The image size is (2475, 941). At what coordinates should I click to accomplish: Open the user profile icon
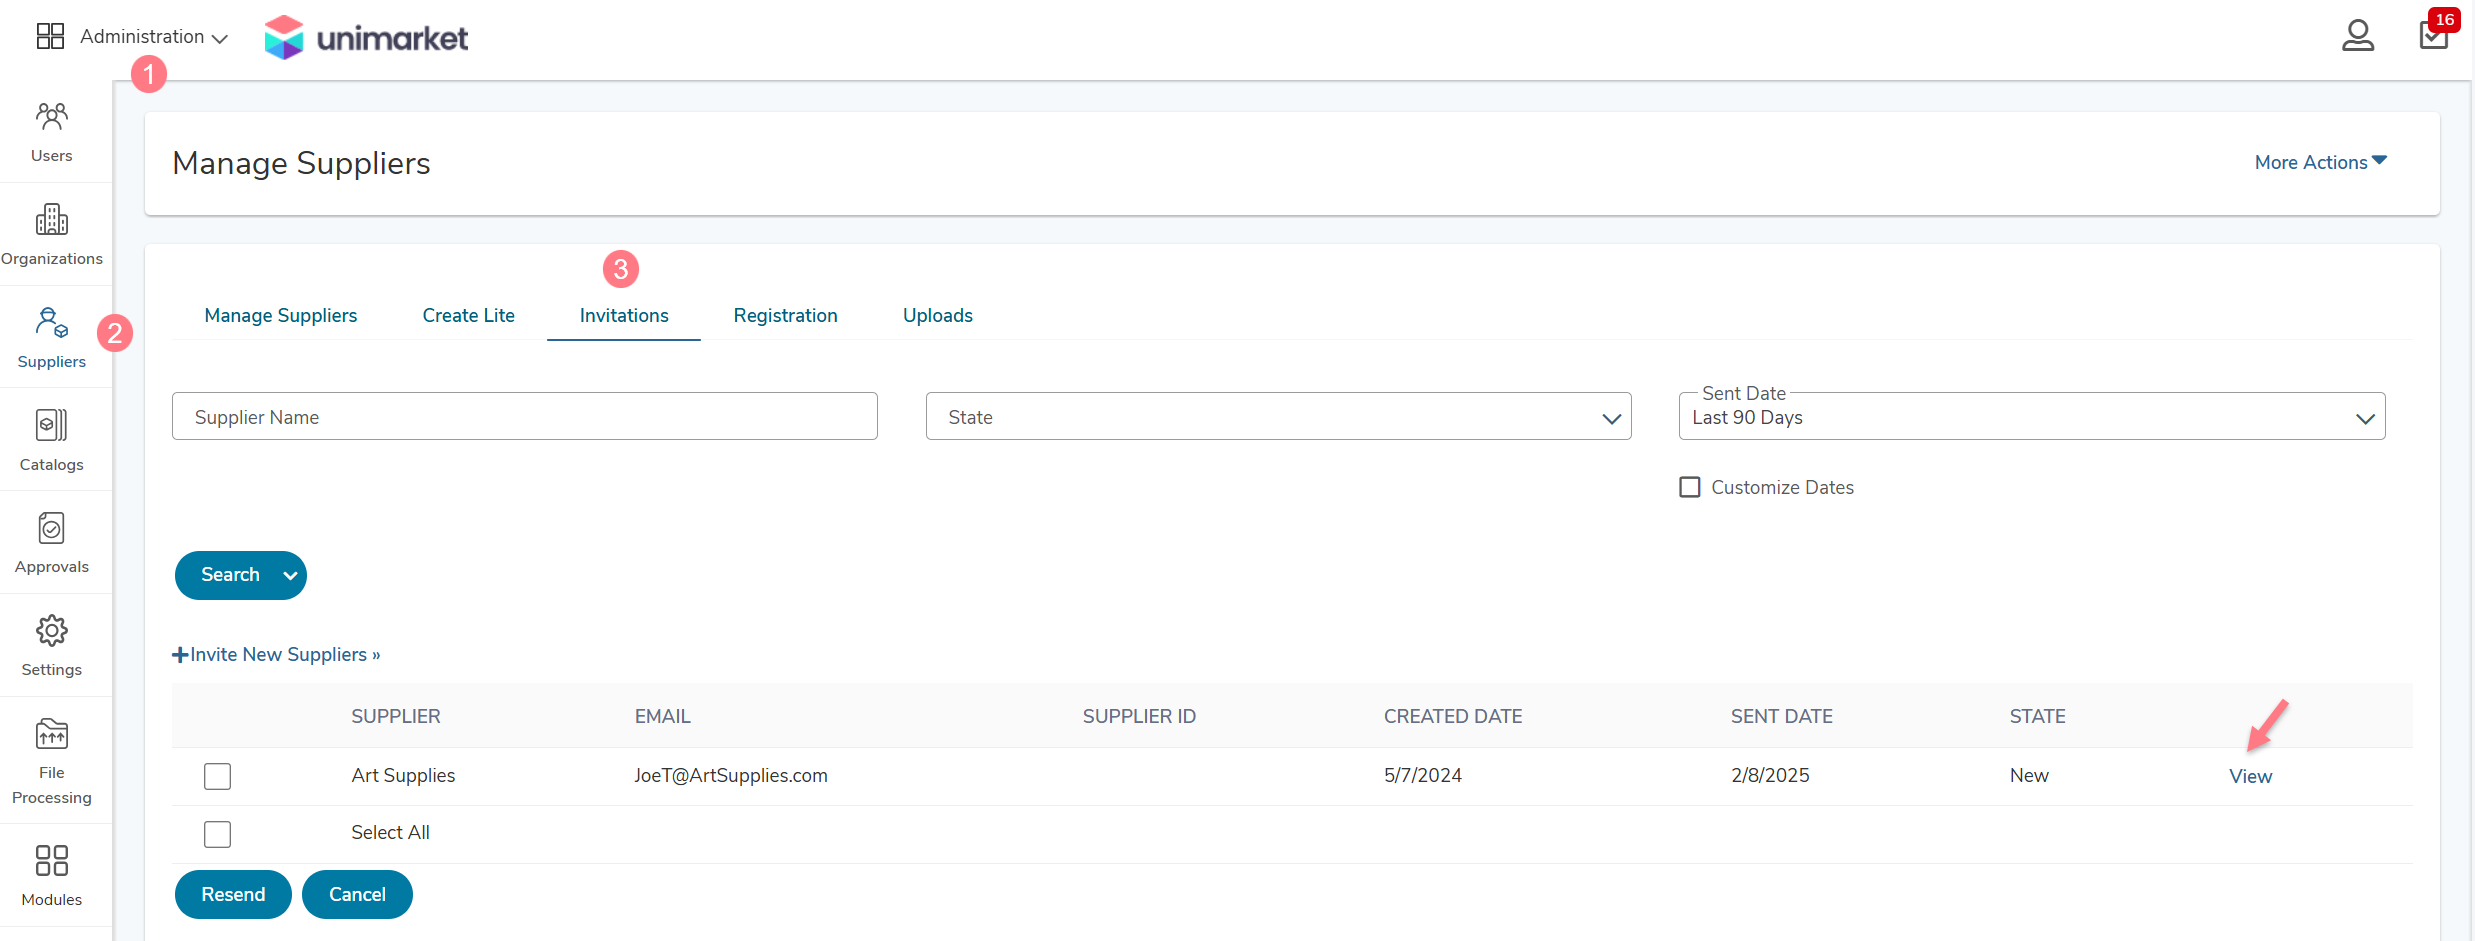[2358, 36]
